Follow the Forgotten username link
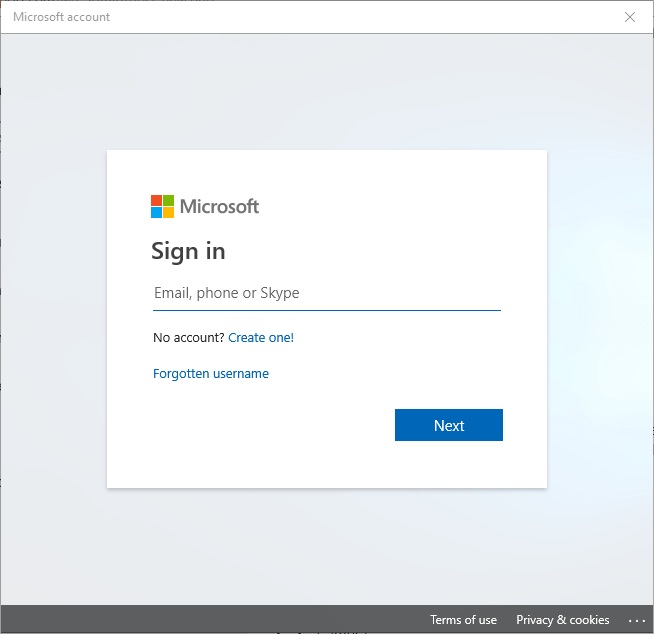 click(x=211, y=373)
